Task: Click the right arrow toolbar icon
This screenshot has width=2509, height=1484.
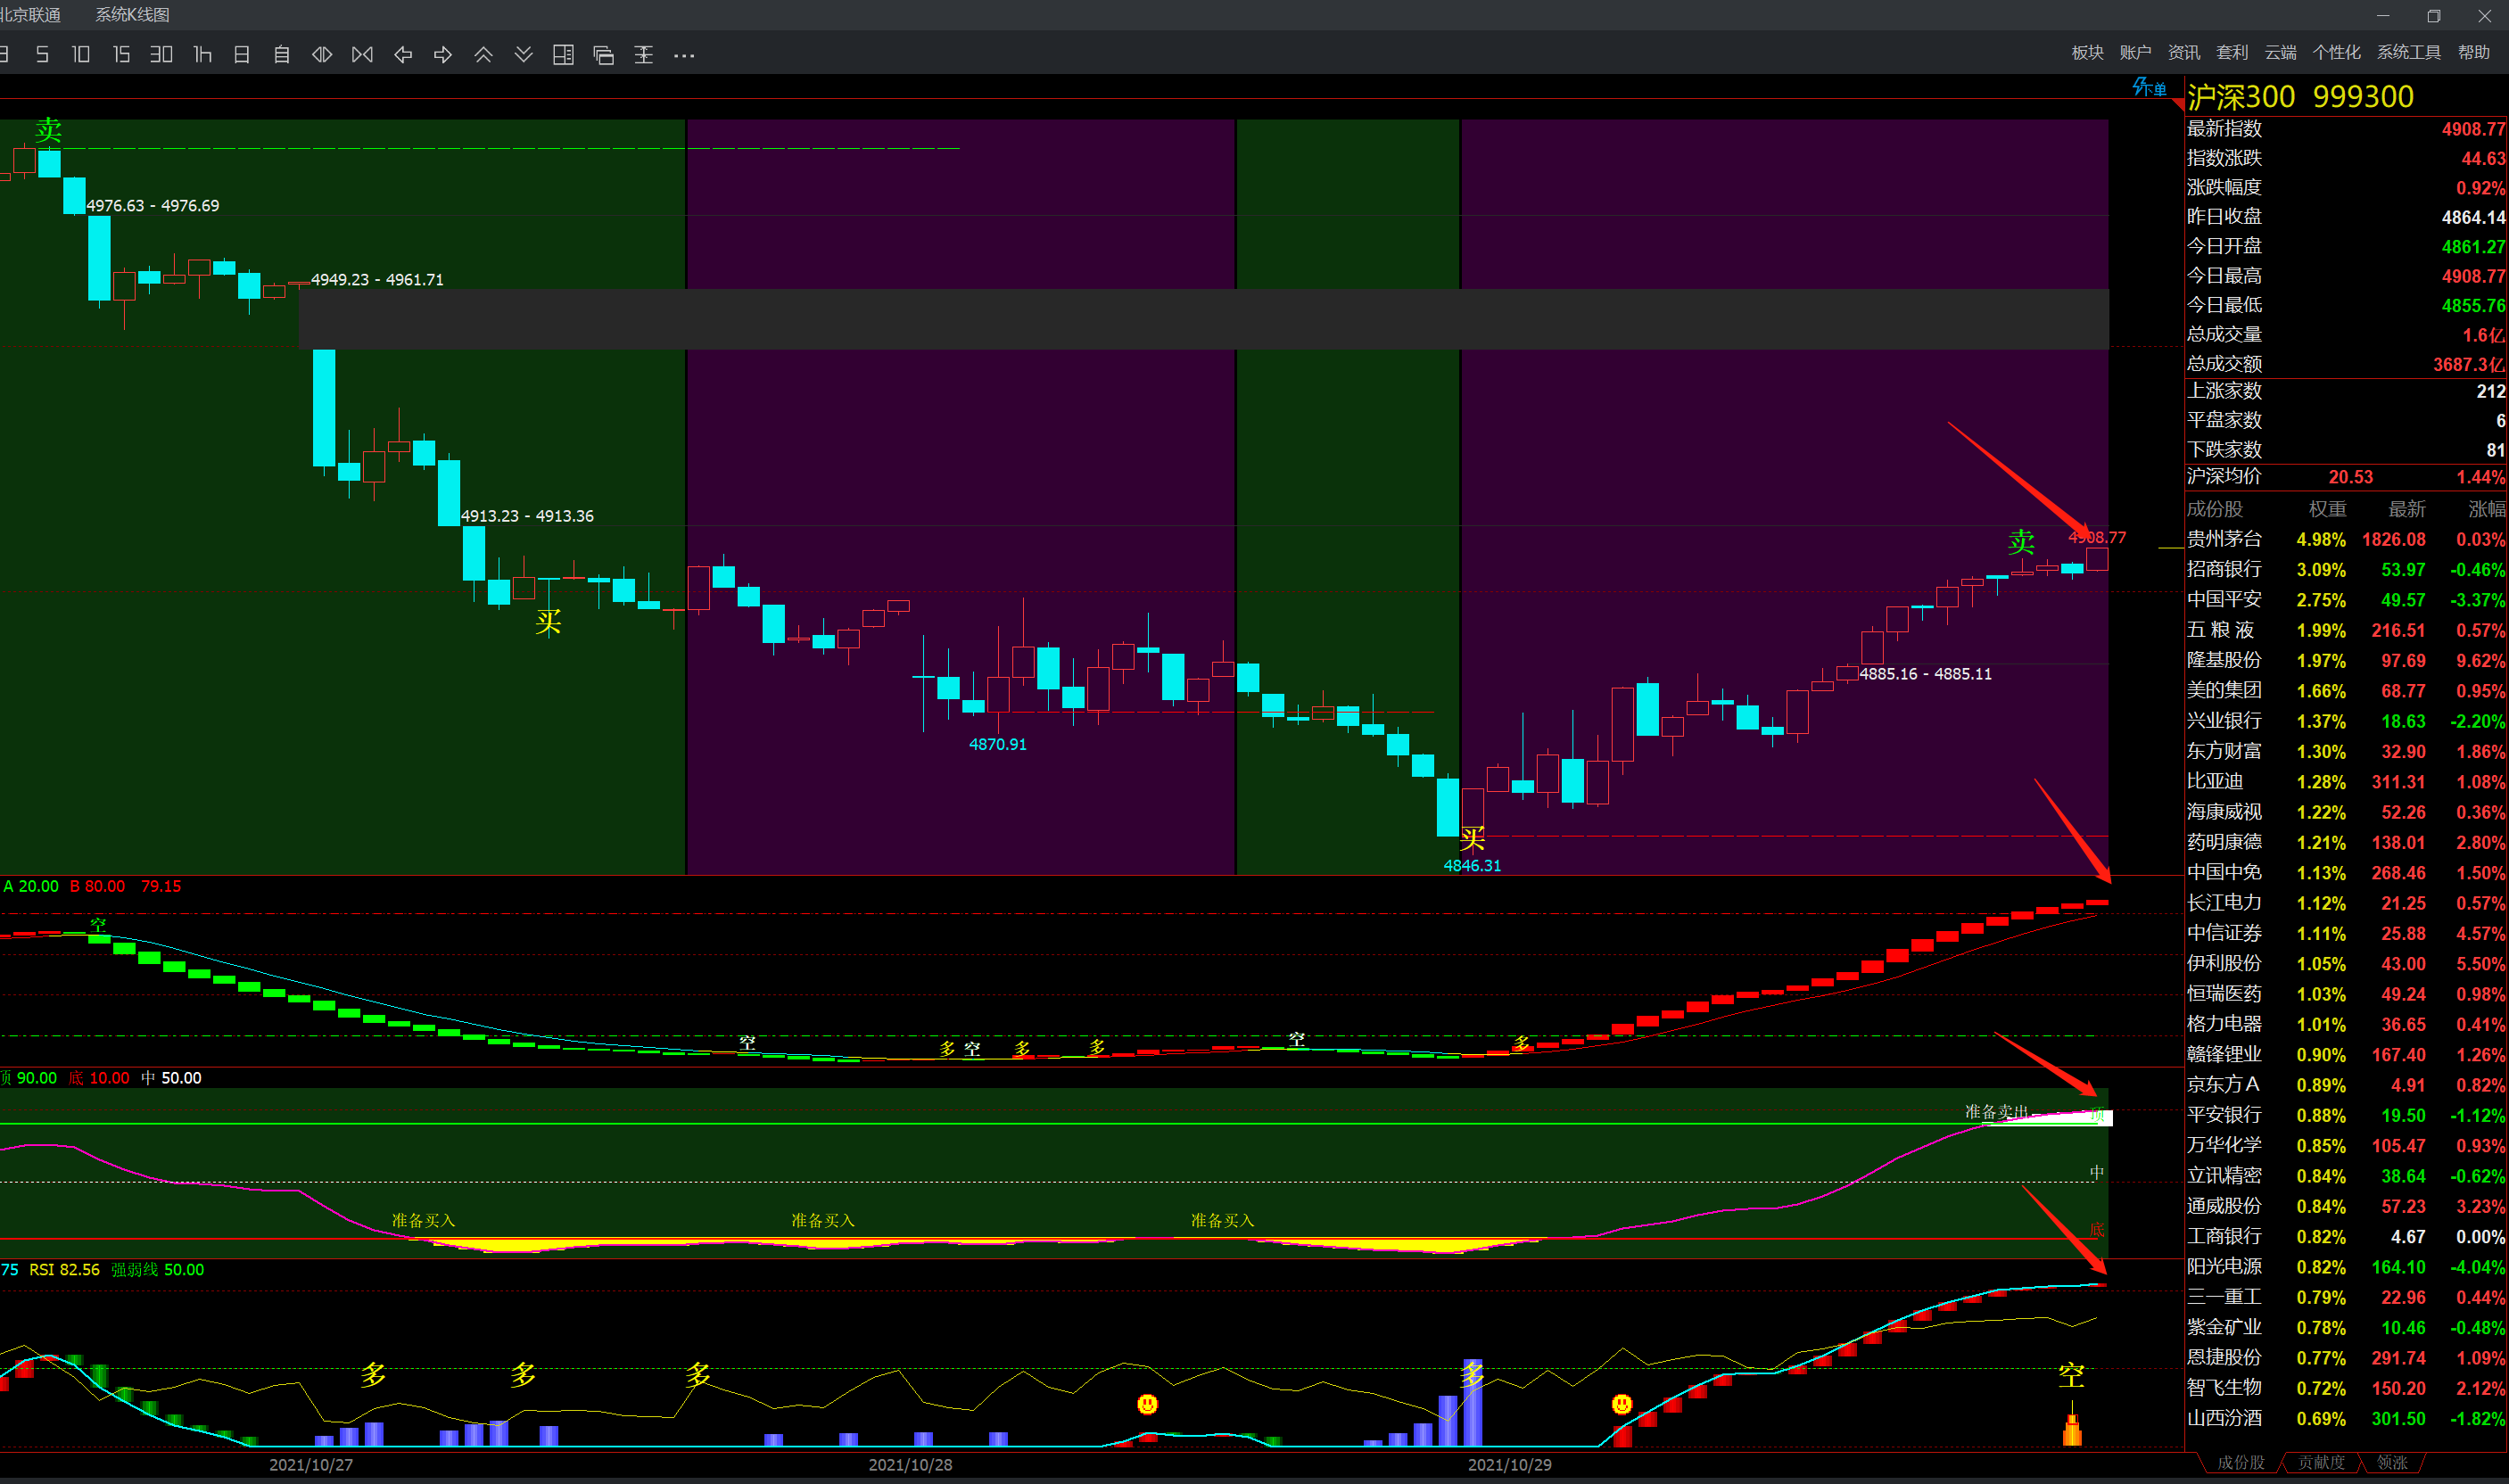Action: (443, 55)
